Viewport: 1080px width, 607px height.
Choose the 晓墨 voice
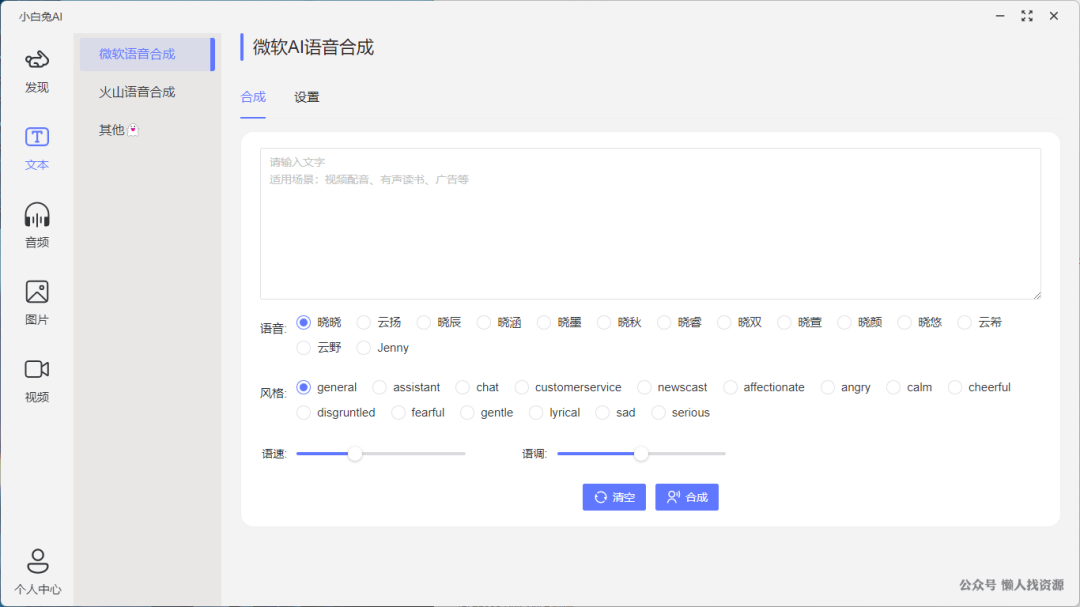pos(544,322)
